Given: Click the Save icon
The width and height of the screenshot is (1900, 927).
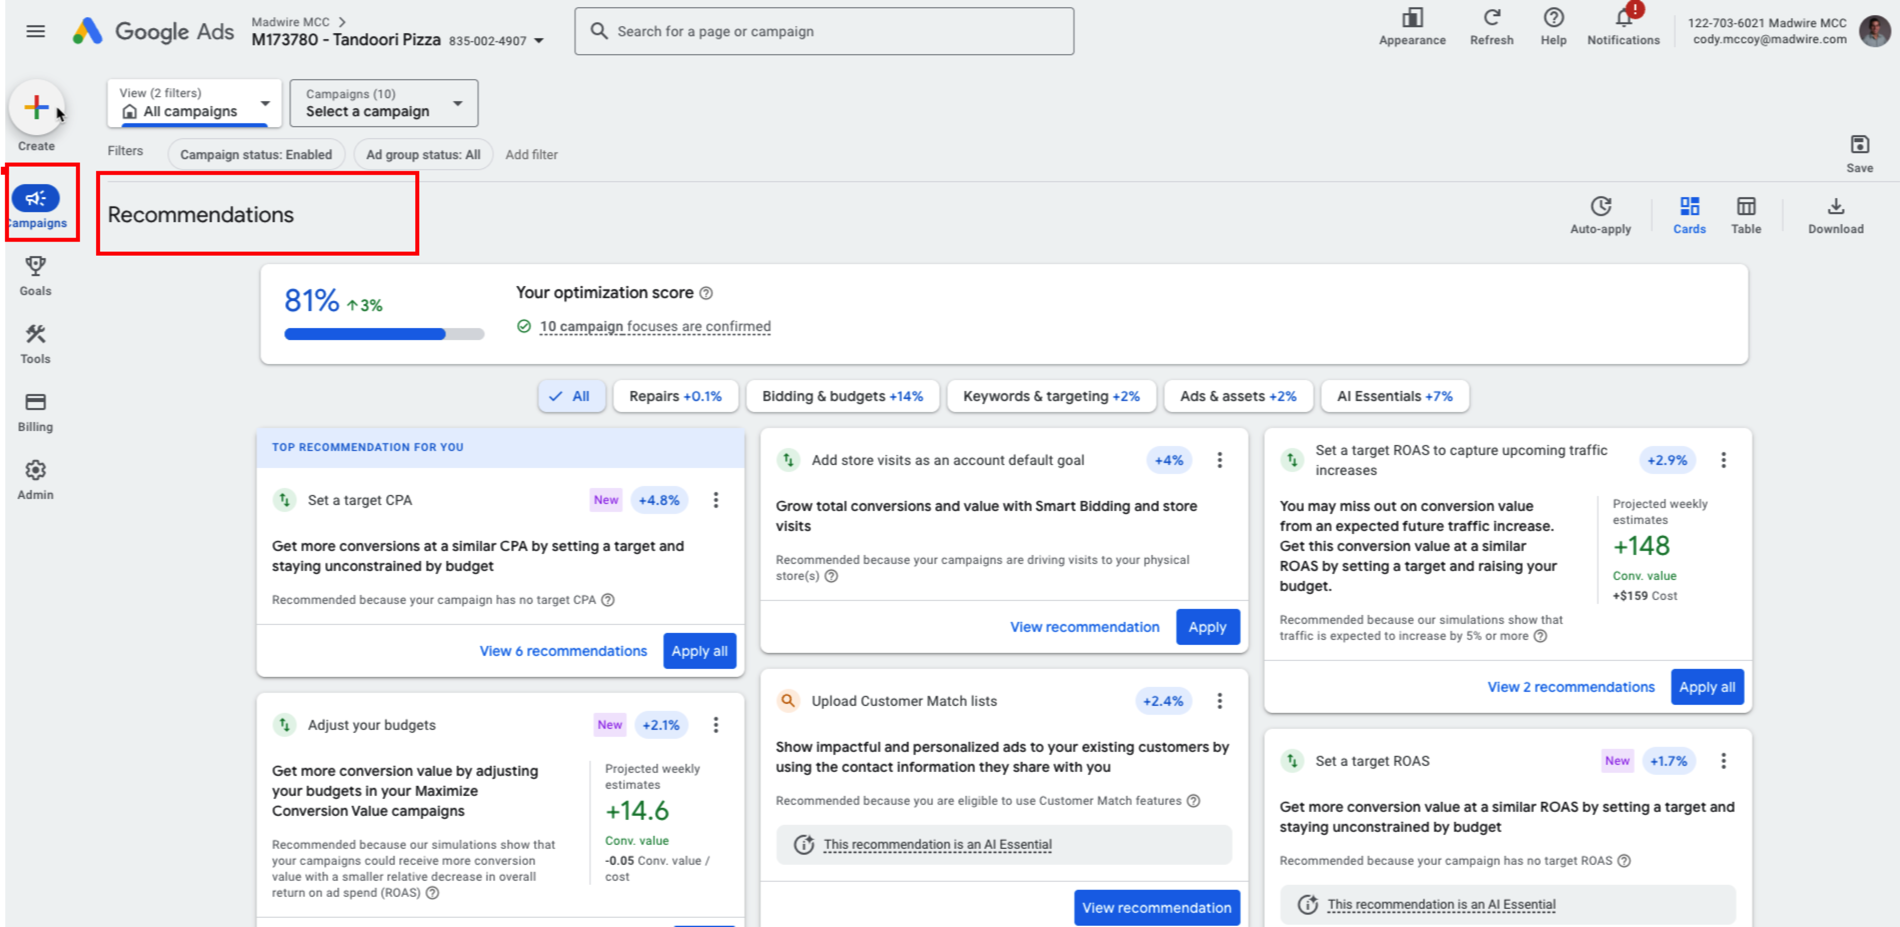Looking at the screenshot, I should tap(1859, 154).
